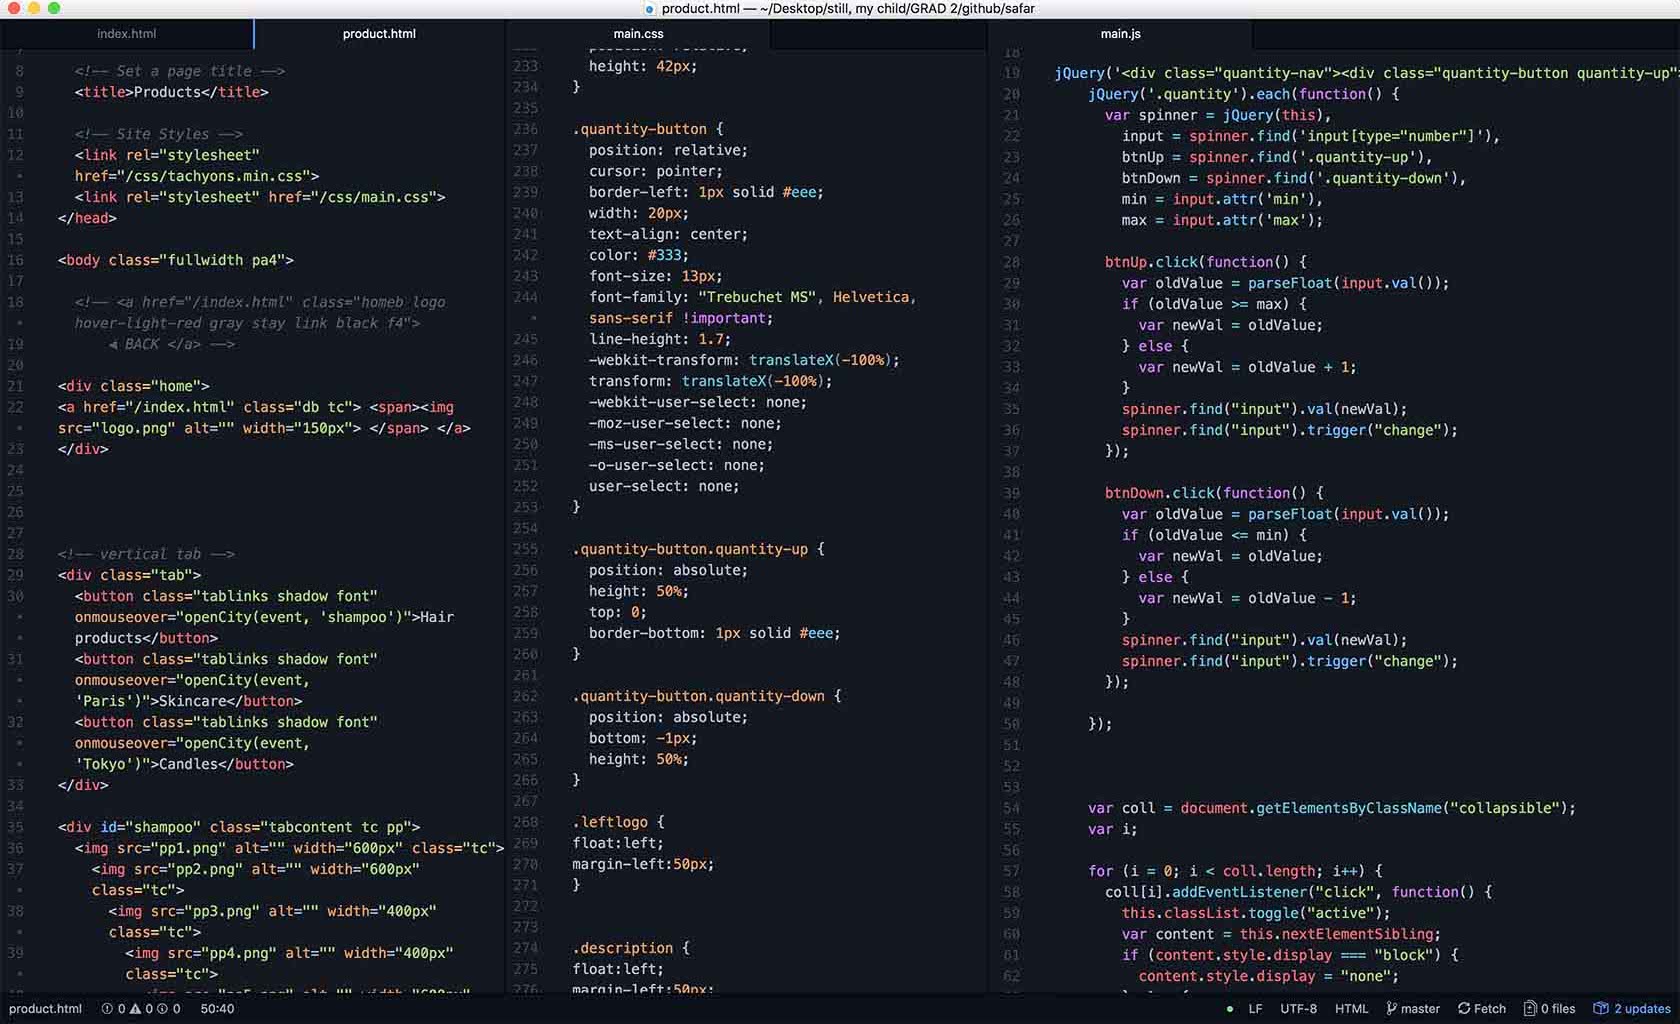The image size is (1680, 1024).
Task: Click the file icon in the window title
Action: pyautogui.click(x=649, y=9)
